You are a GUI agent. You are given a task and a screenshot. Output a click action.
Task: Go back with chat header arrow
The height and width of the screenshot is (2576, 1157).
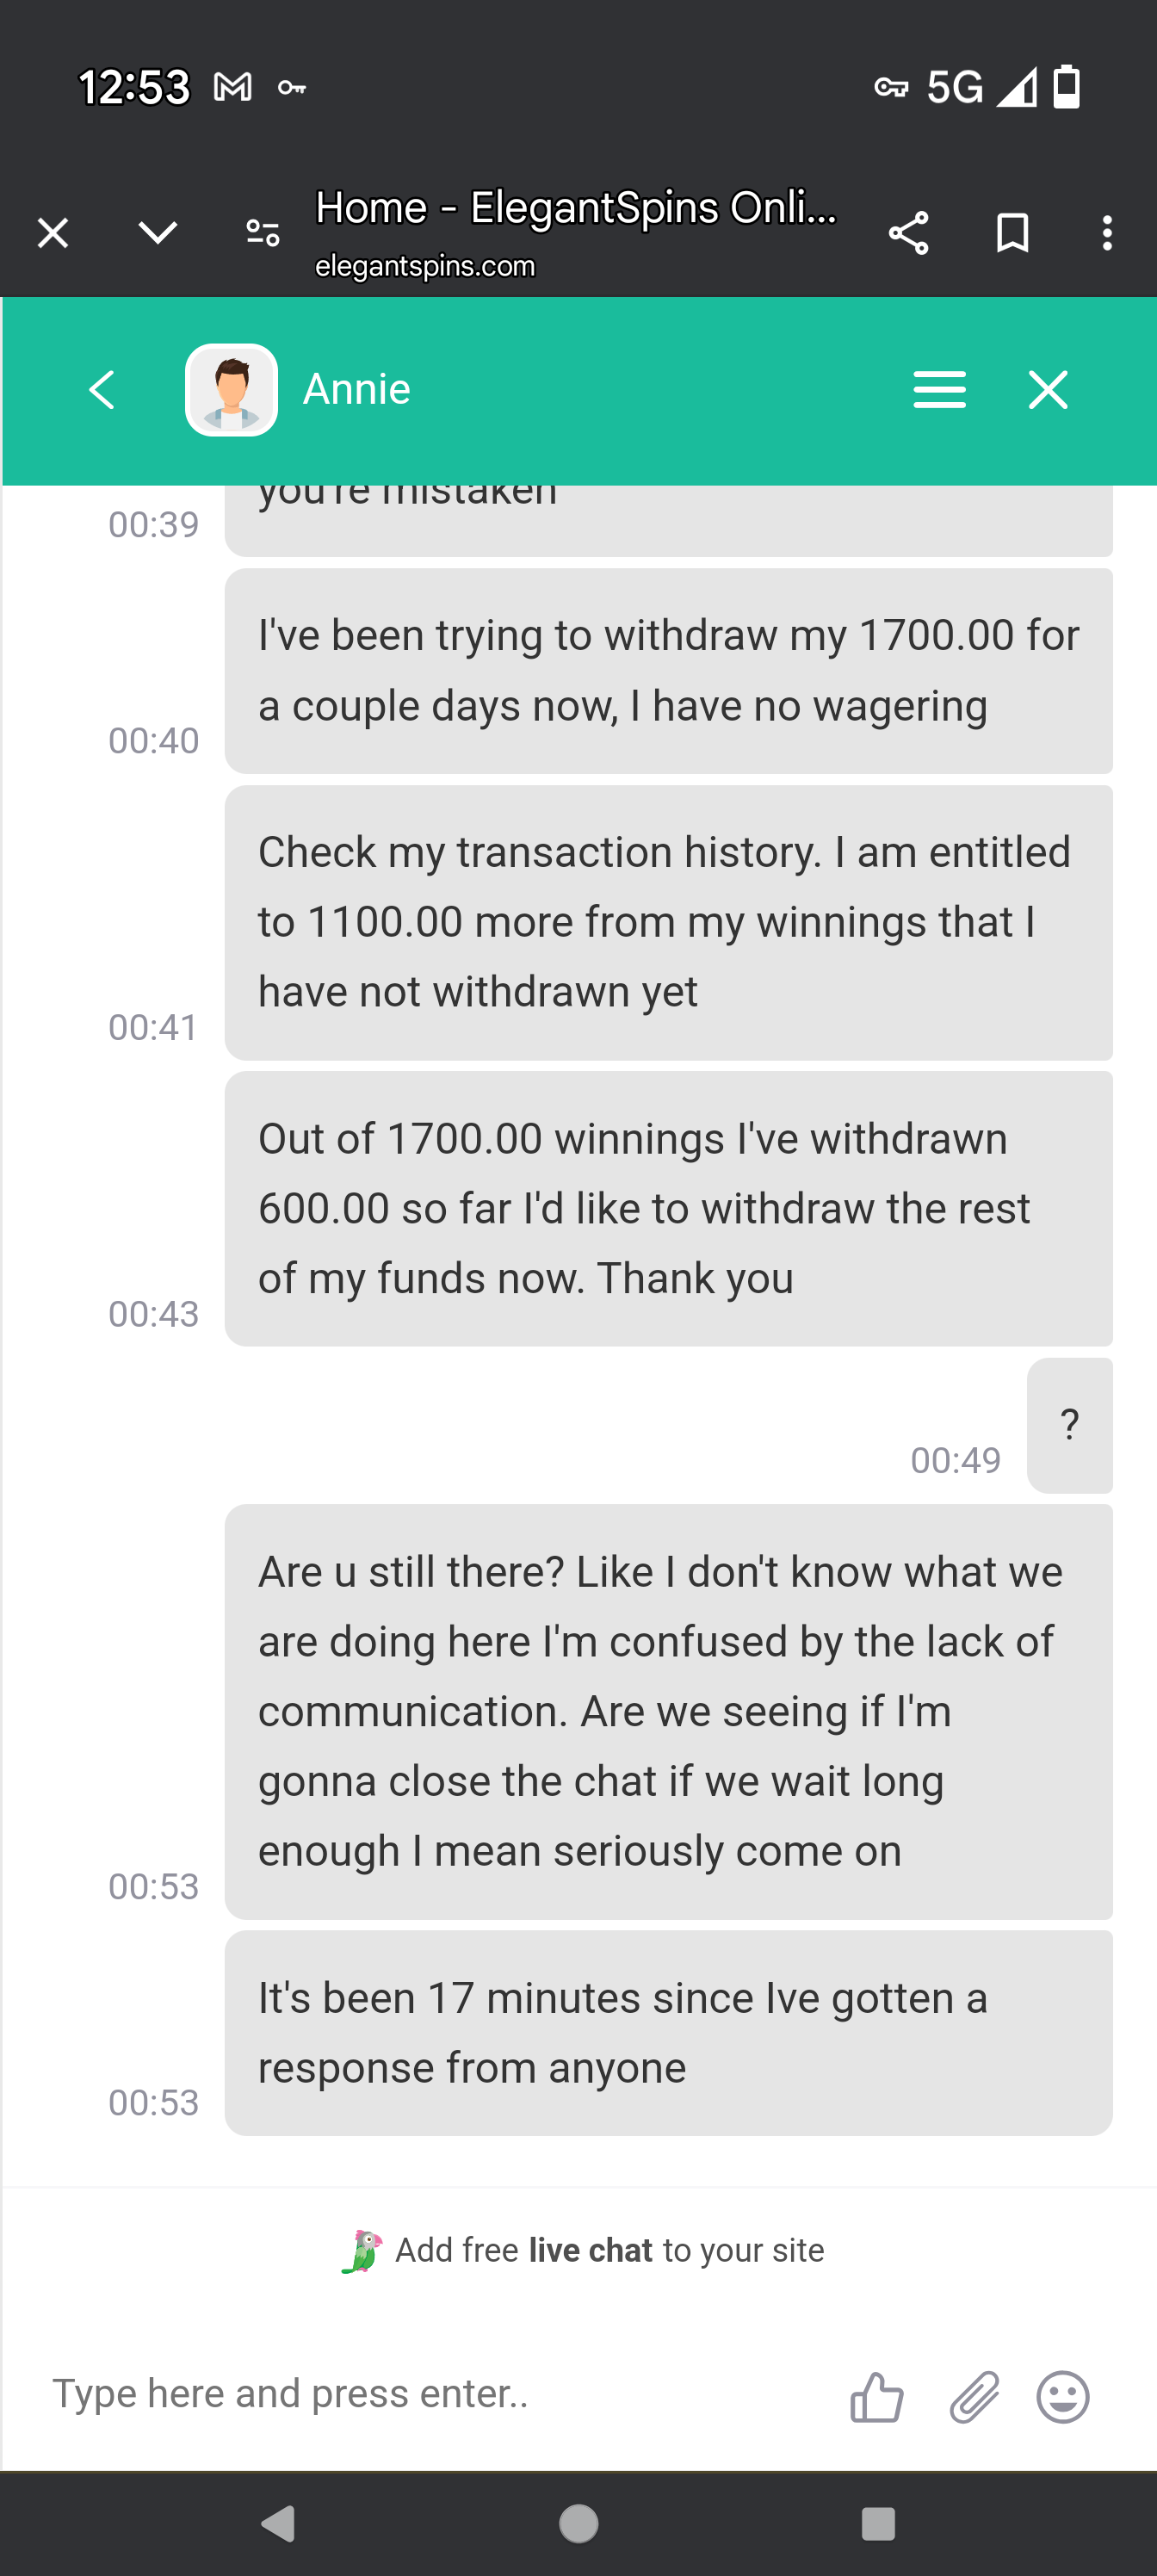pyautogui.click(x=102, y=390)
